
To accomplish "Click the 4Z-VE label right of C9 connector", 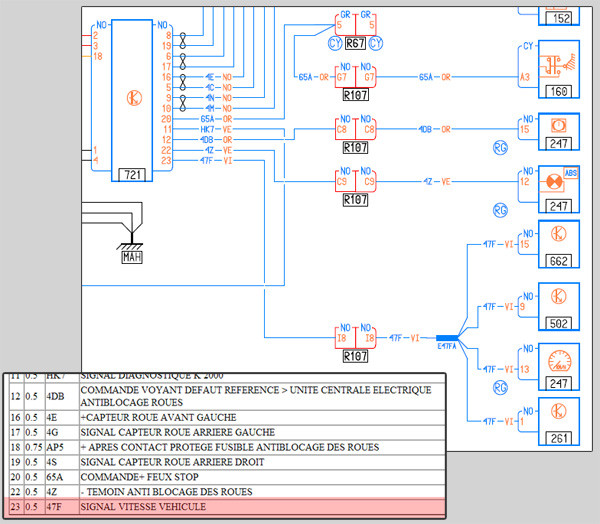I will (437, 181).
